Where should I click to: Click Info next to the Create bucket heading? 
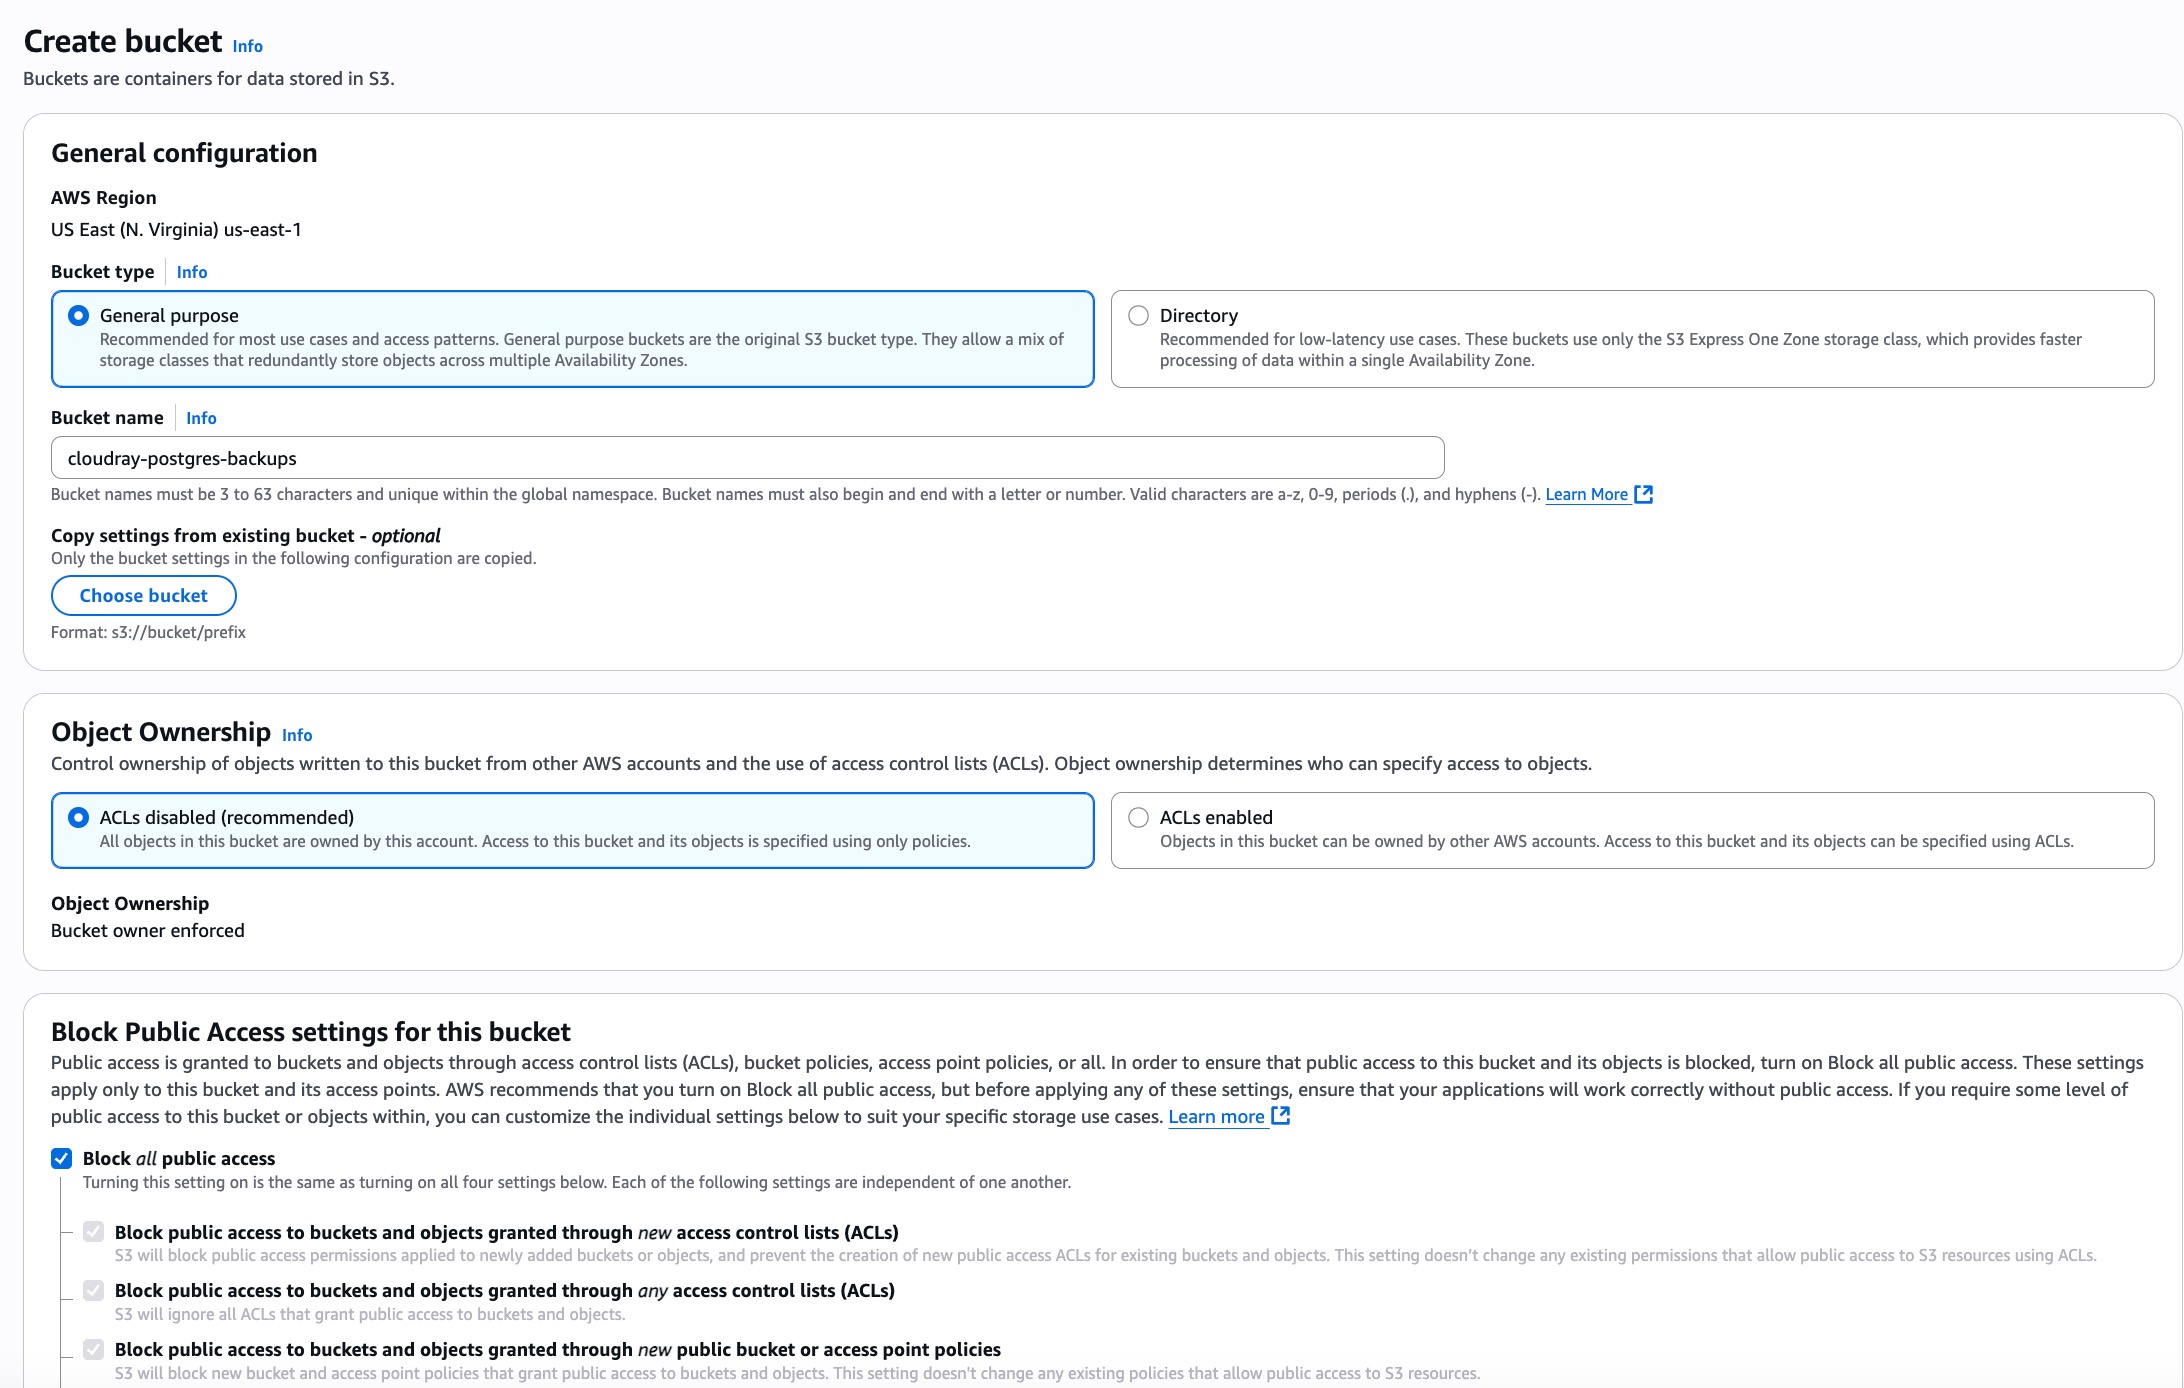pos(246,46)
